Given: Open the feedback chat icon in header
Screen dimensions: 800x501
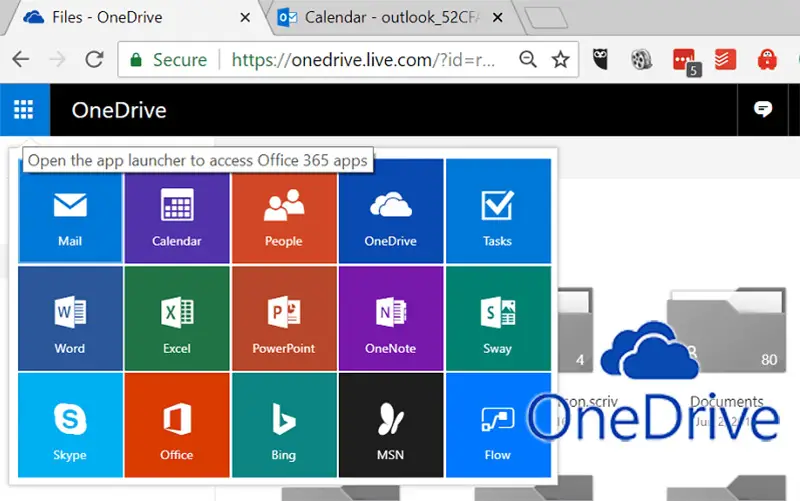Looking at the screenshot, I should pyautogui.click(x=763, y=109).
